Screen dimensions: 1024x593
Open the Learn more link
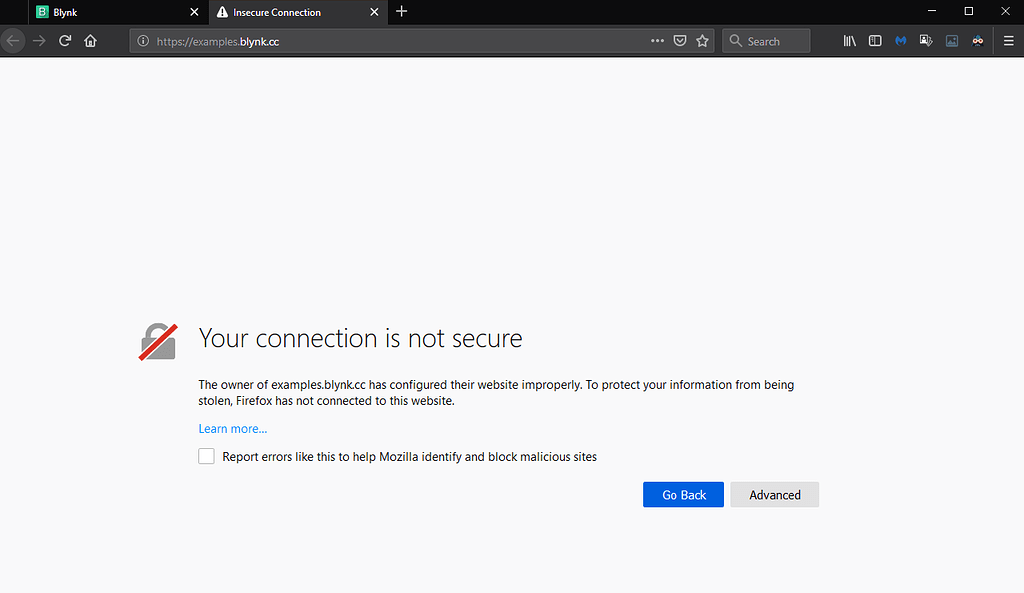(x=232, y=428)
